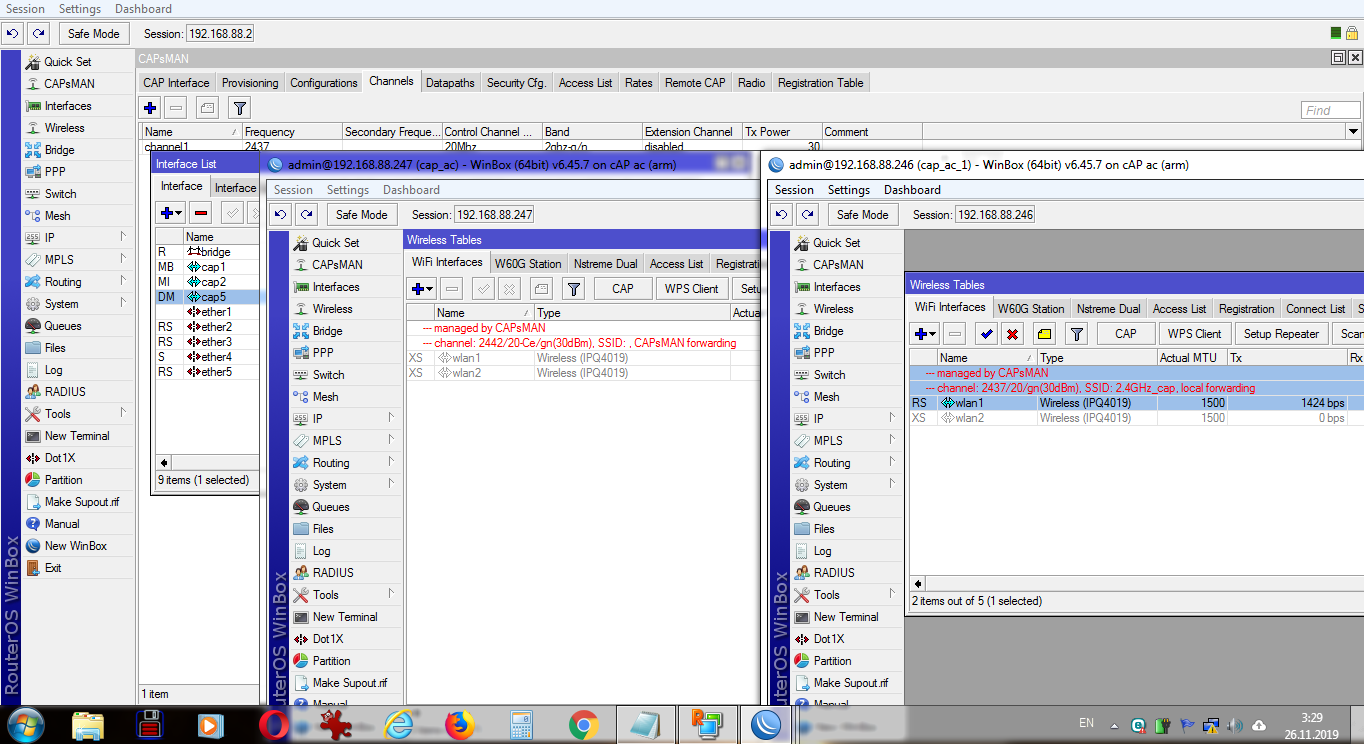1364x744 pixels.
Task: Select wlan1 row in cap_ac_1 Wireless Tables
Action: (1137, 403)
